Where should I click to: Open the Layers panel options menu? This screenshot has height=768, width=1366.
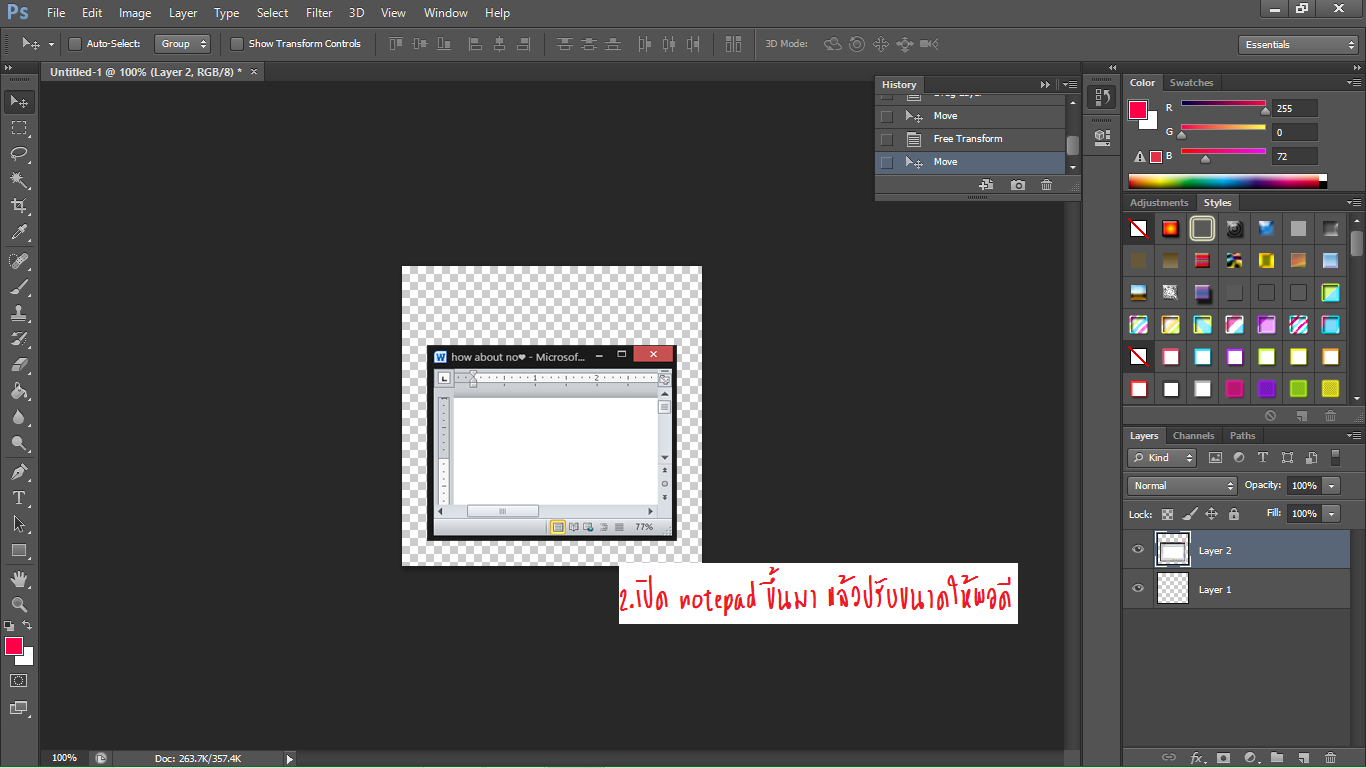pyautogui.click(x=1353, y=436)
